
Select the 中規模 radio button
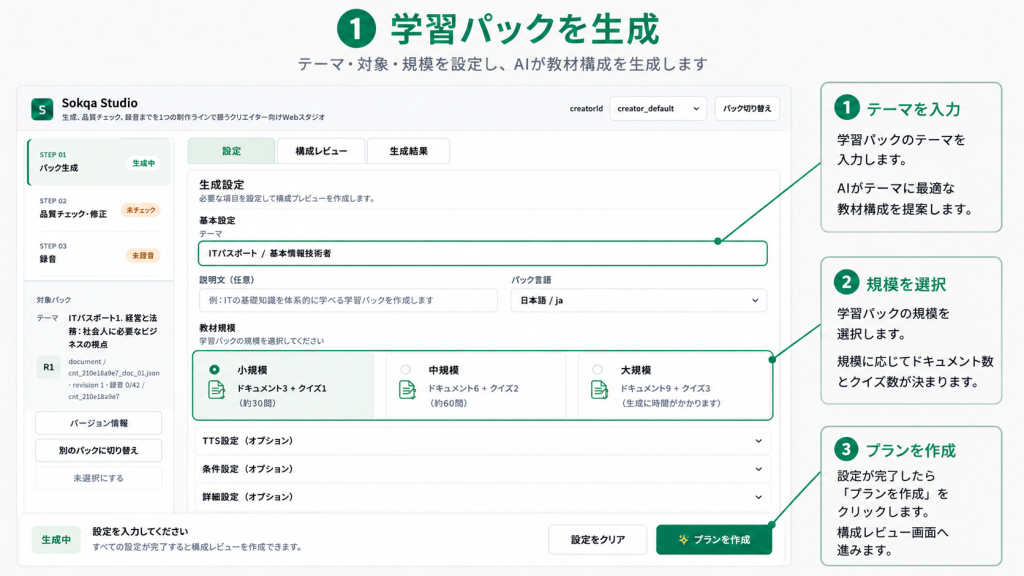406,370
